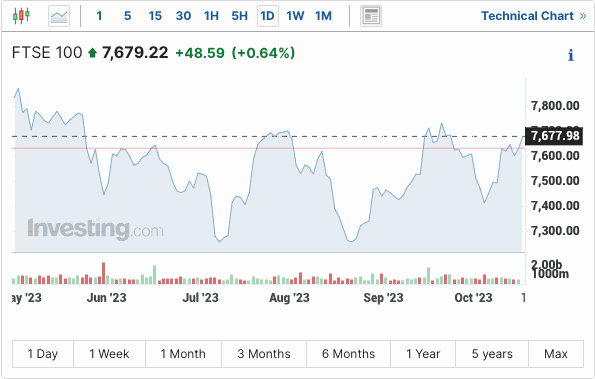Screen dimensions: 595x379
Task: Click the Aug '23 date label
Action: (289, 298)
